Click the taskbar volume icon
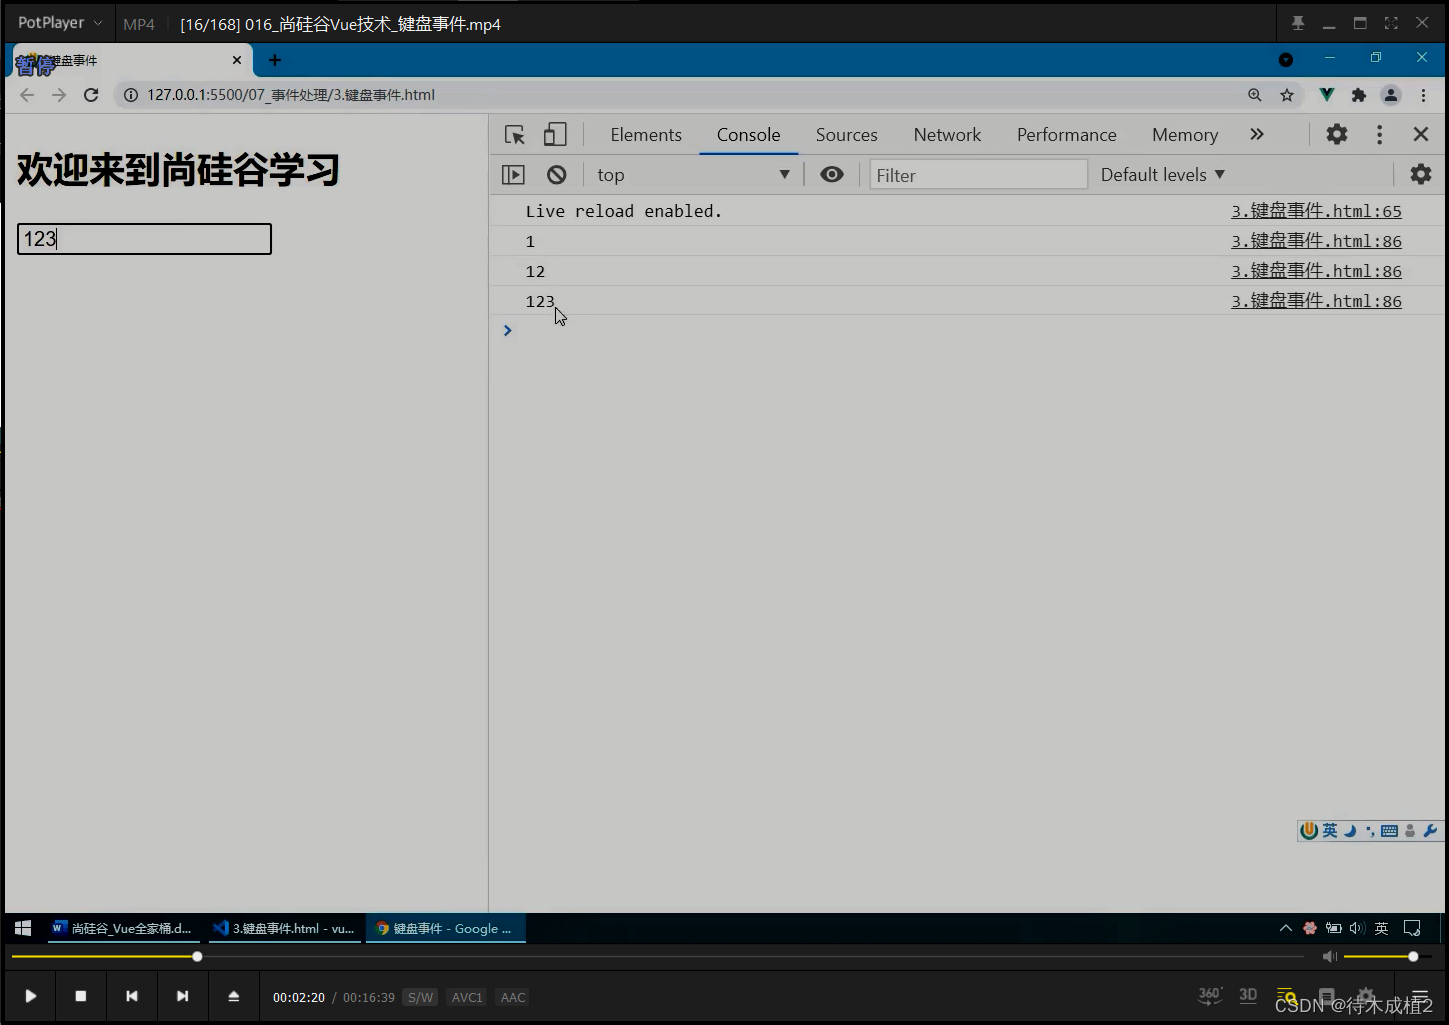This screenshot has height=1025, width=1449. (1356, 928)
